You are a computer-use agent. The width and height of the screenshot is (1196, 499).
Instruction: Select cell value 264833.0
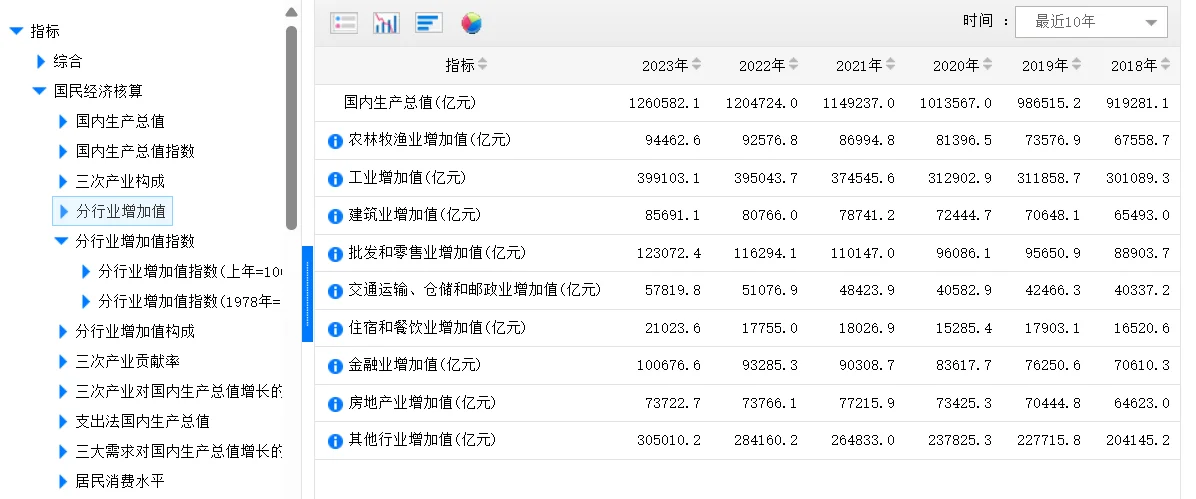click(x=863, y=440)
